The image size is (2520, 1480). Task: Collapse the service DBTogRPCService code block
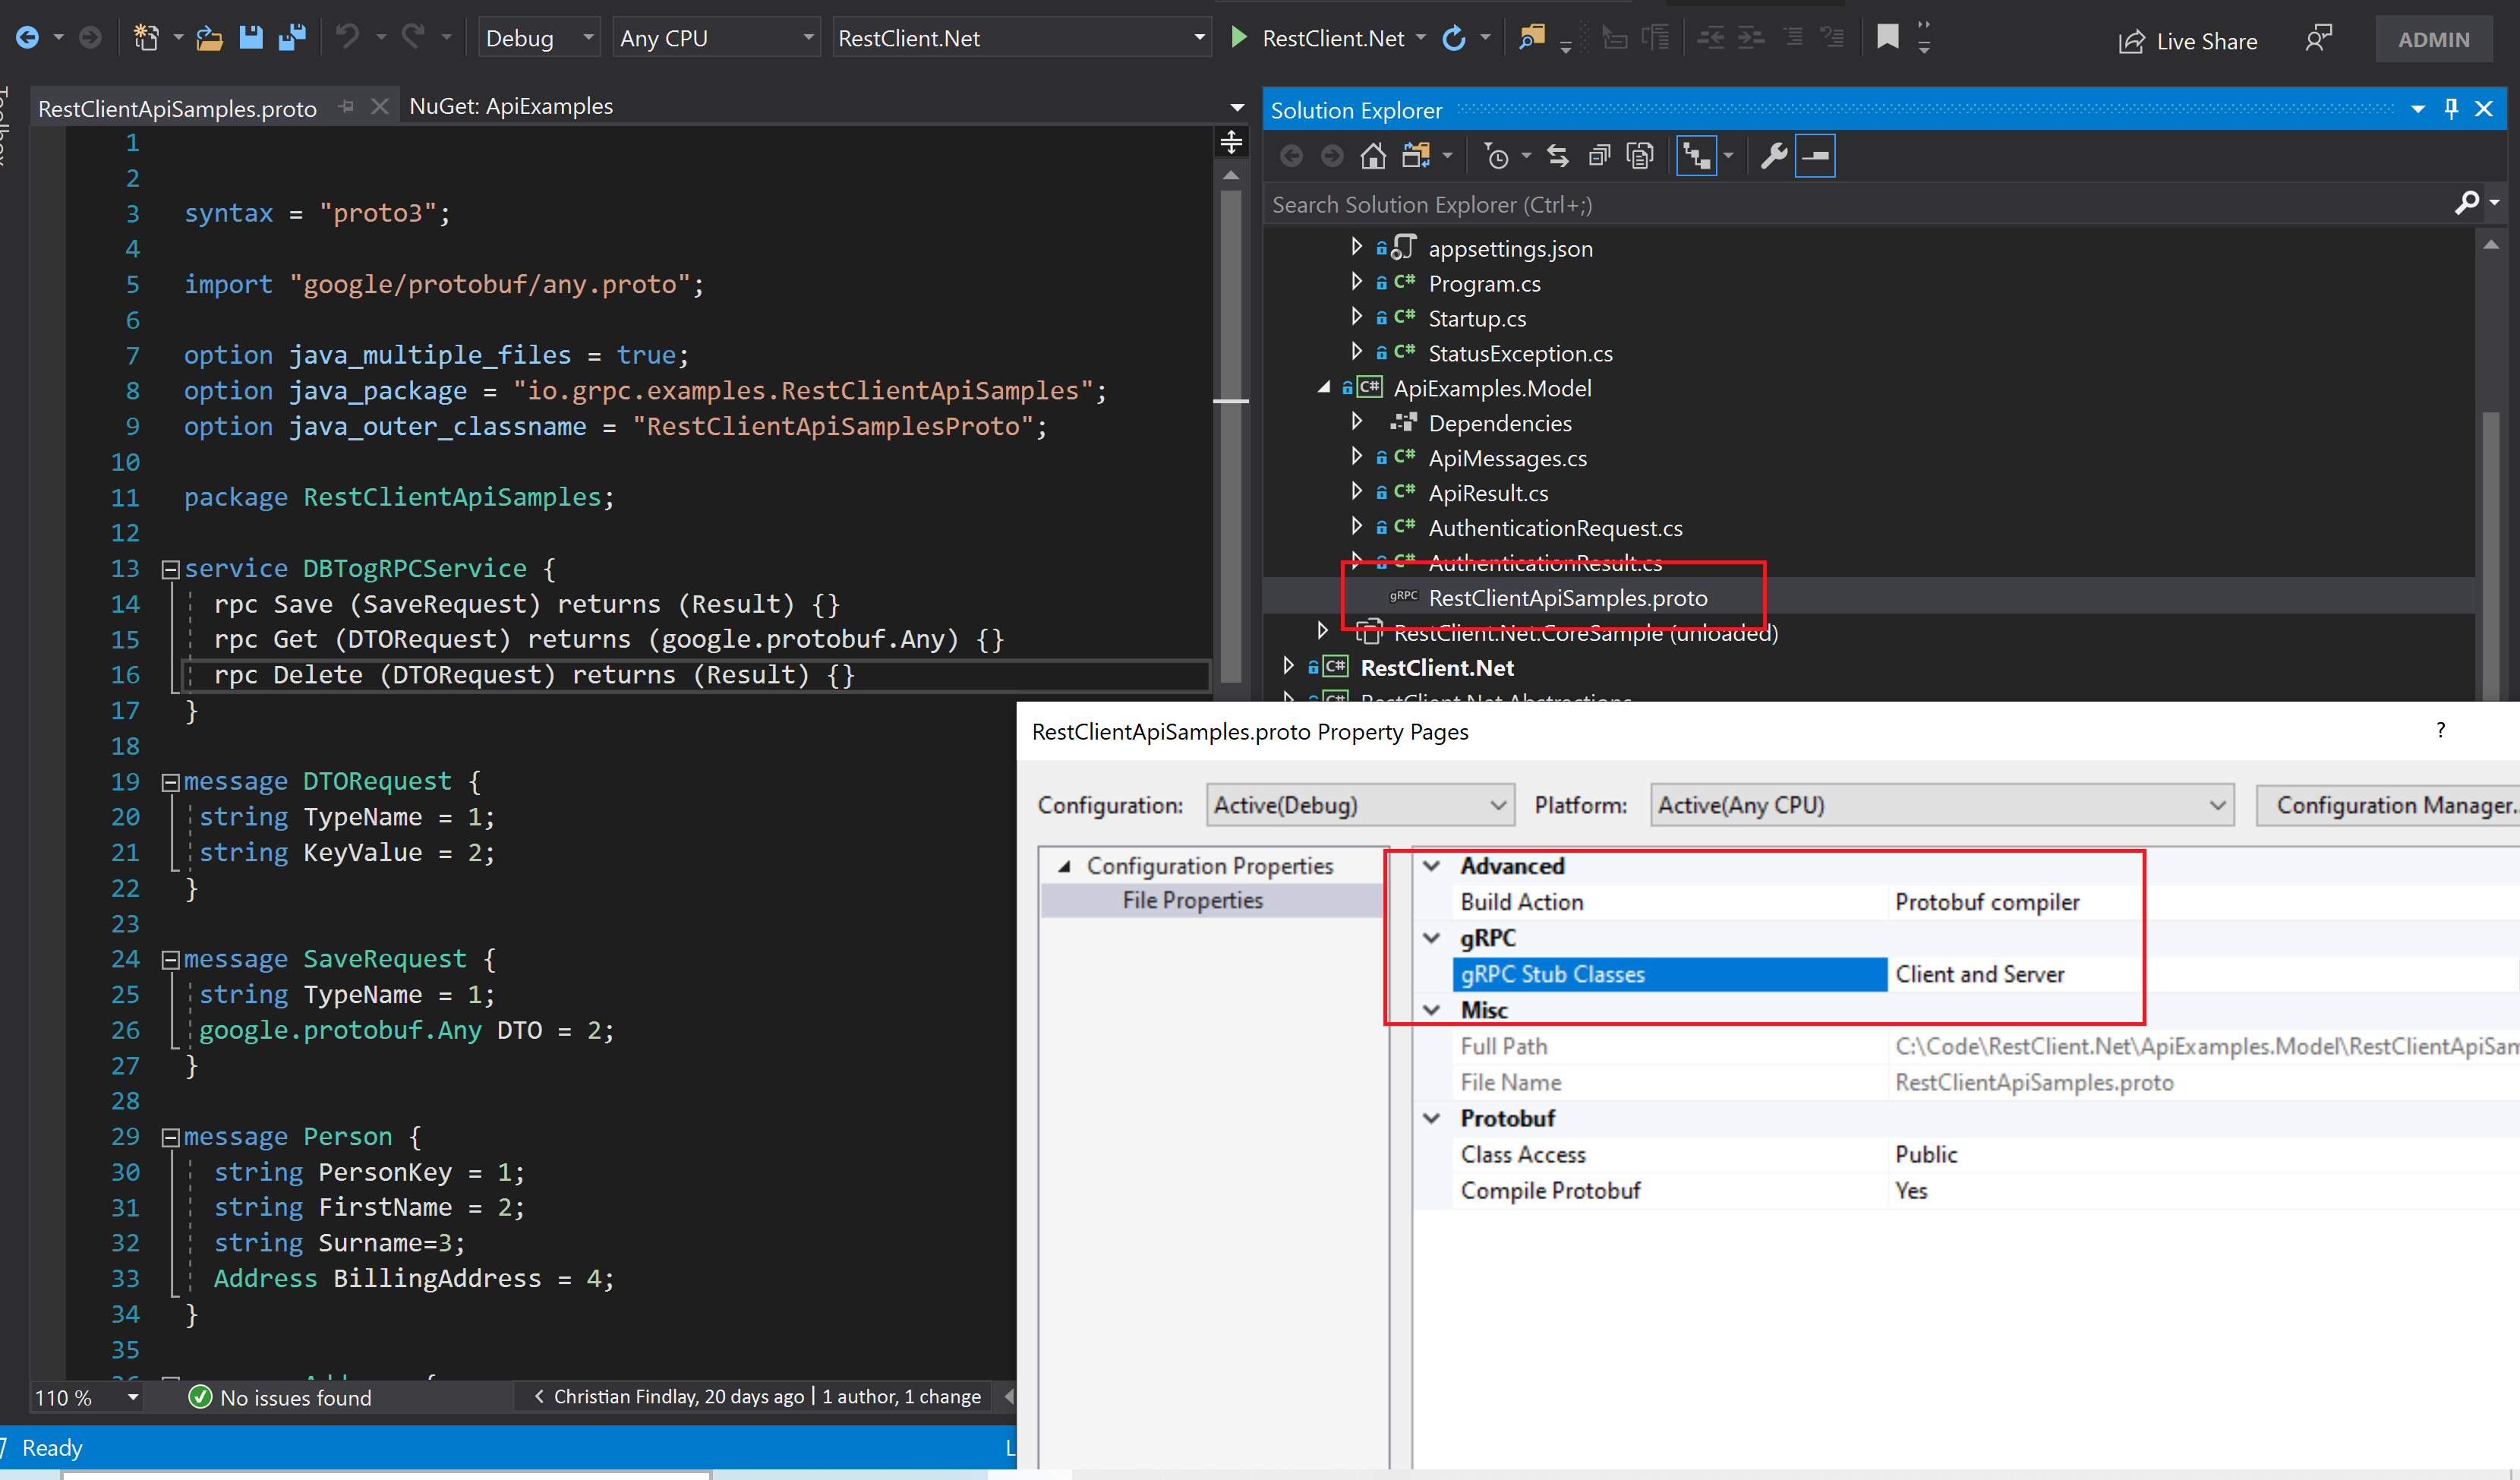(x=170, y=569)
